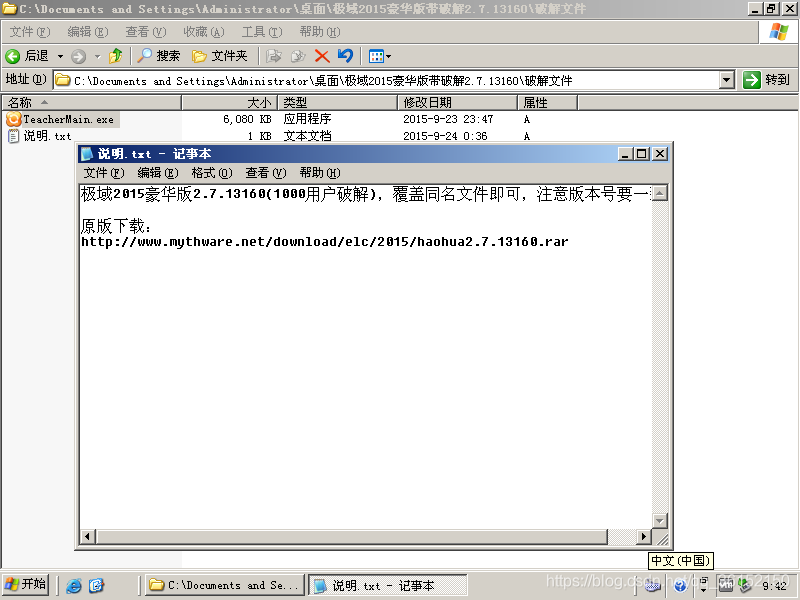
Task: Launch Internet Explorer from quick launch
Action: point(74,585)
